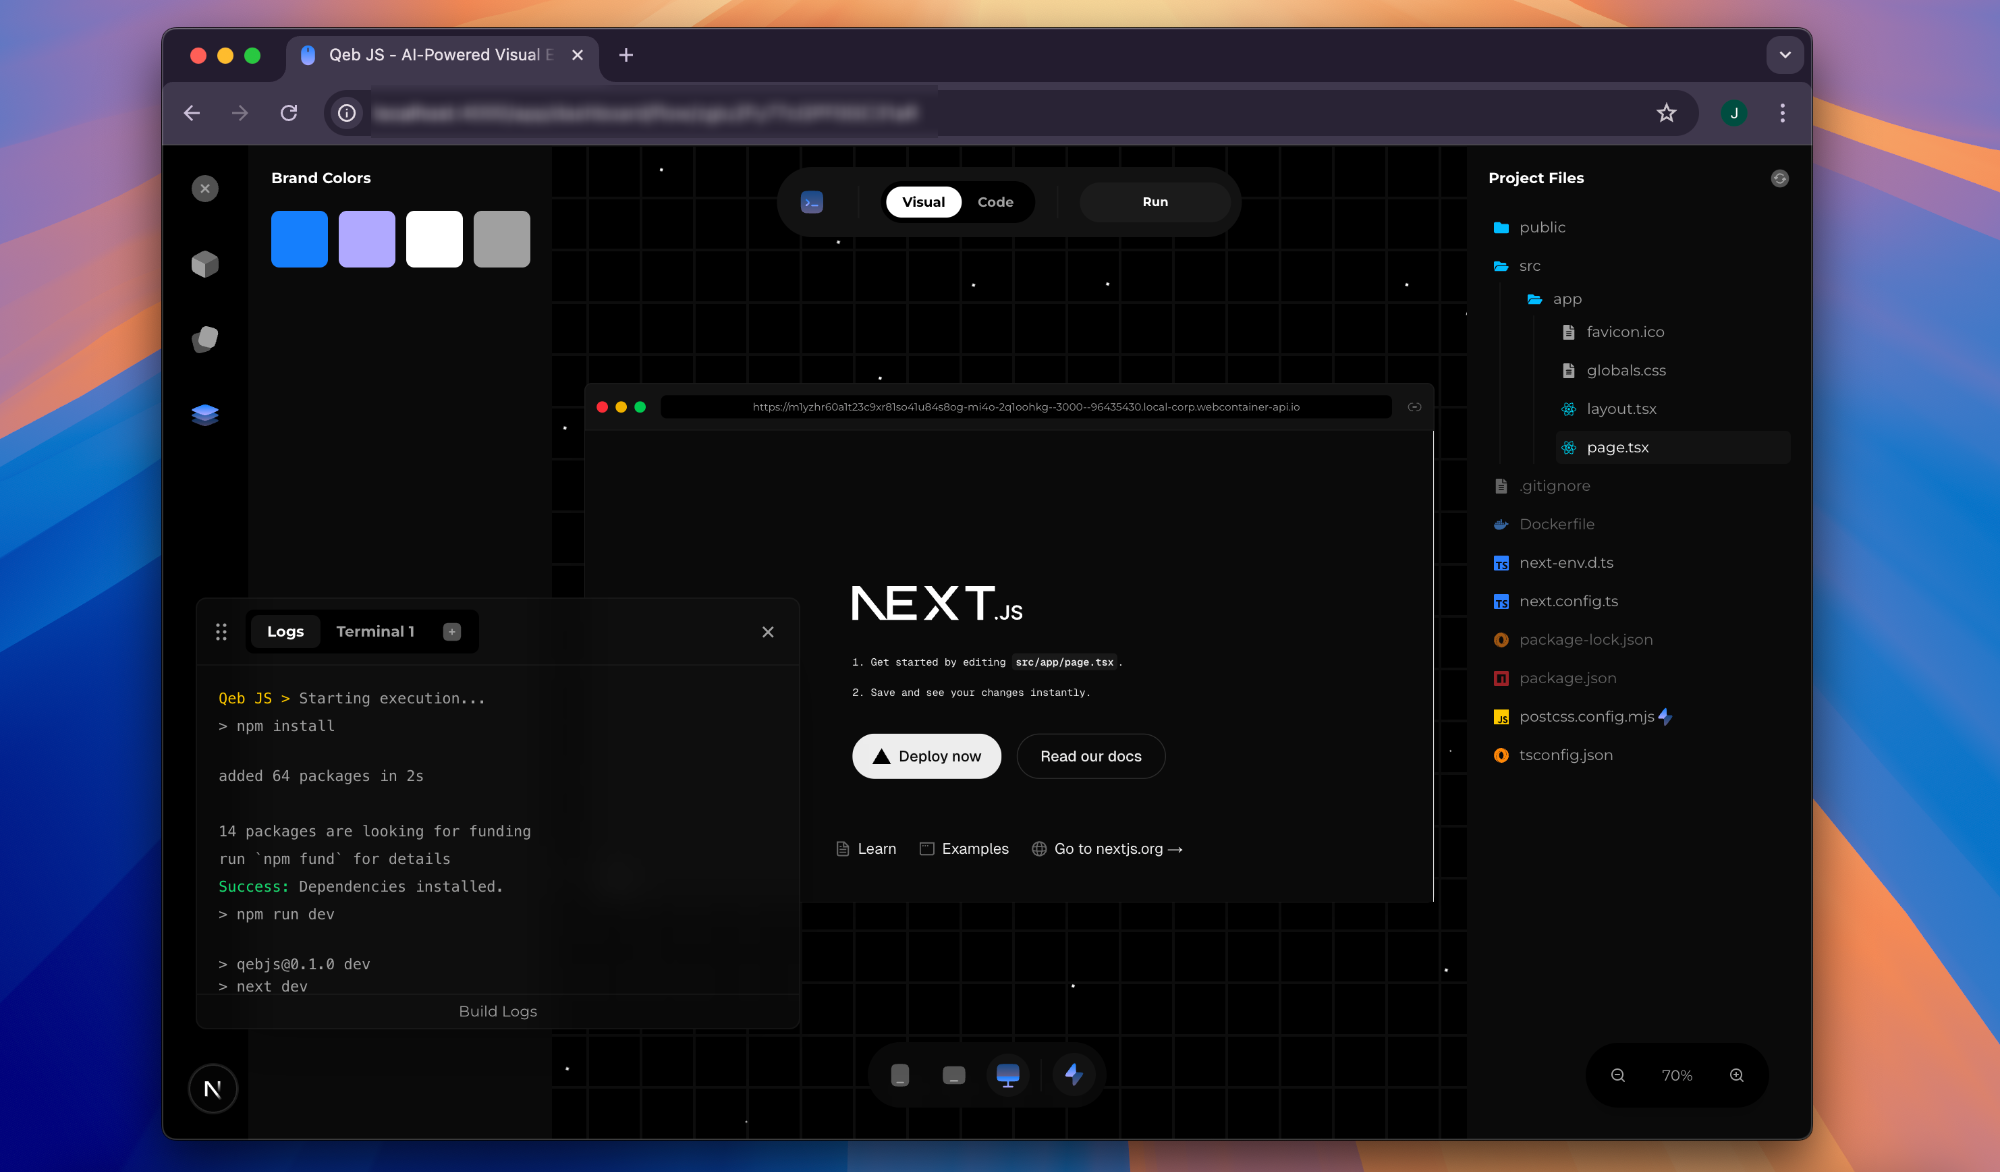This screenshot has width=2000, height=1172.
Task: Open the Learn link in preview
Action: pyautogui.click(x=866, y=849)
